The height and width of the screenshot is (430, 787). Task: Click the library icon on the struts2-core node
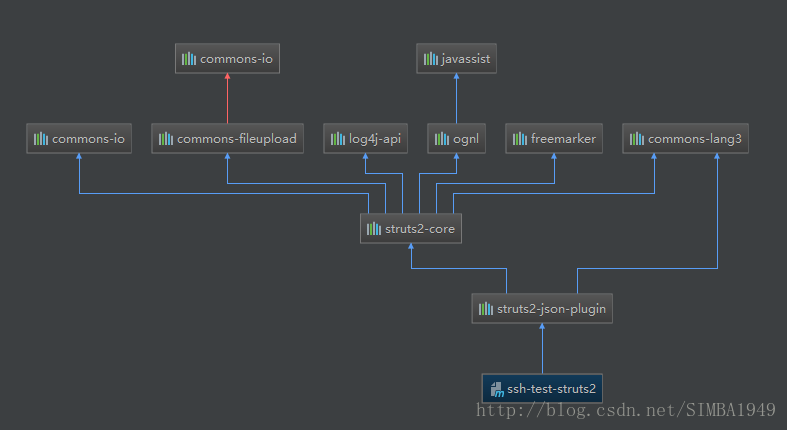pos(374,229)
